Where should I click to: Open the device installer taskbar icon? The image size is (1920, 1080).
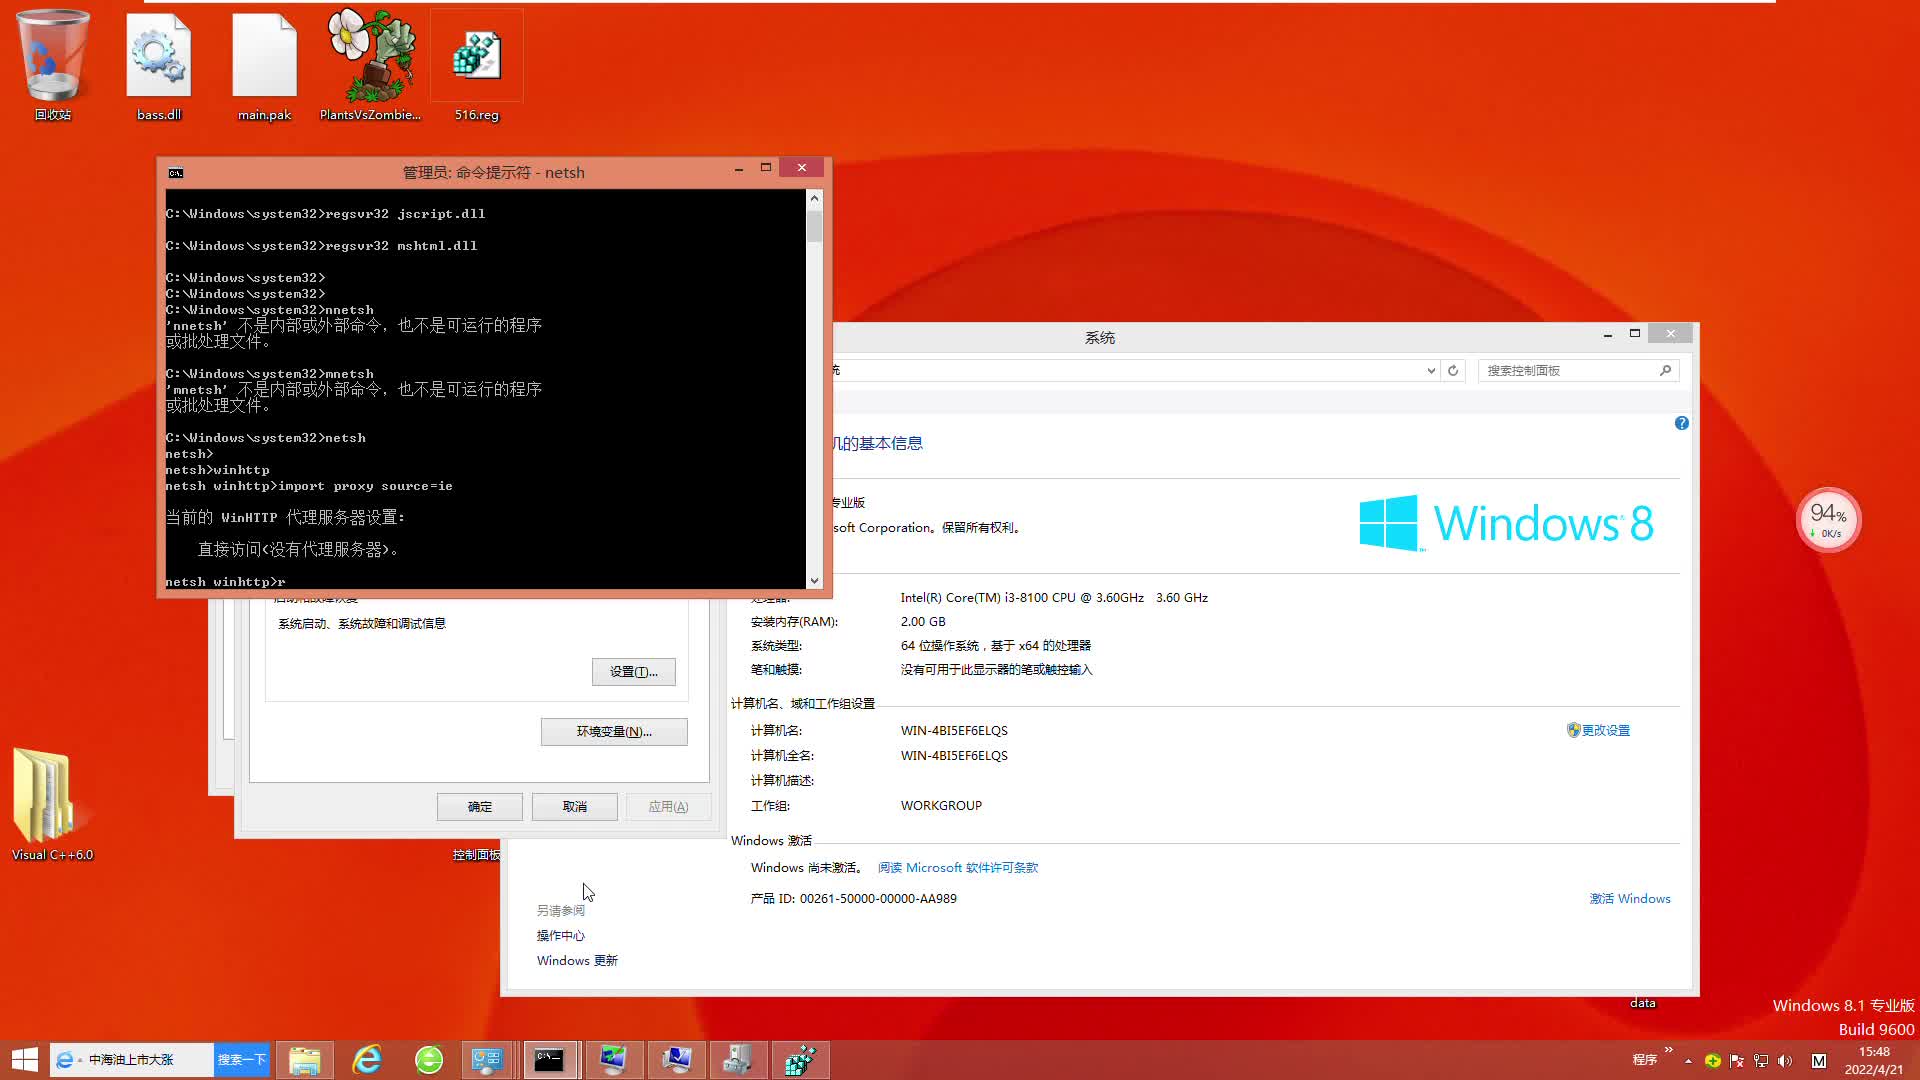point(738,1060)
